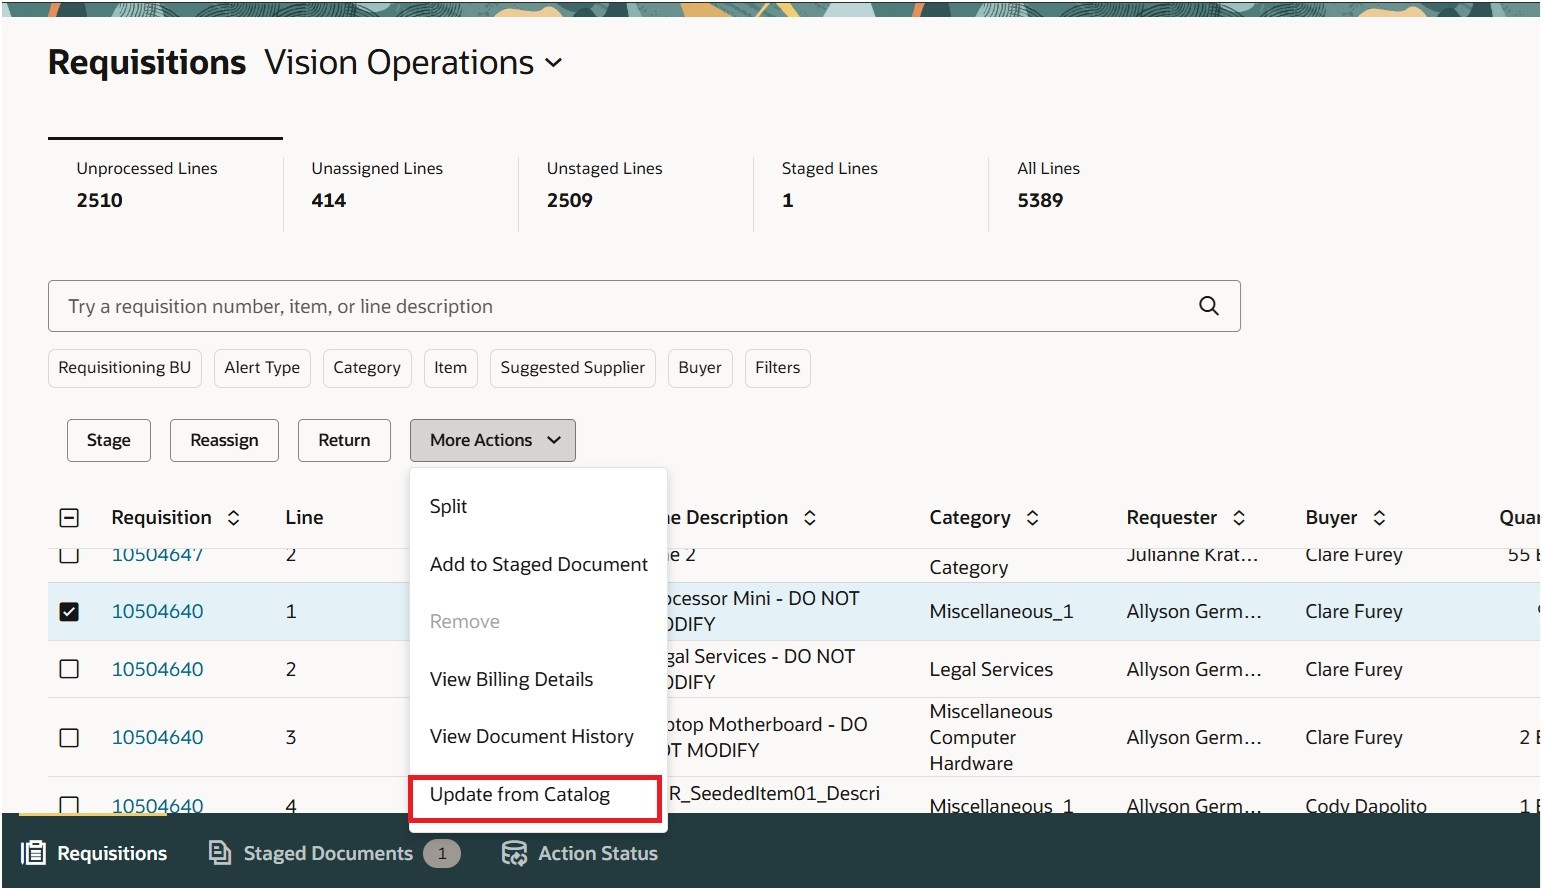Sort the table by Category column
Screen dimensions: 1542x888
[1030, 517]
